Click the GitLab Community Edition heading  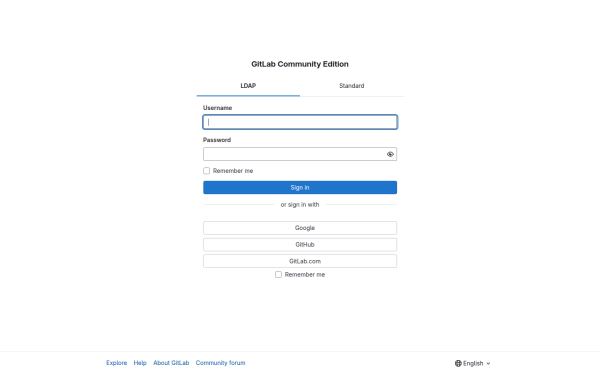tap(300, 64)
